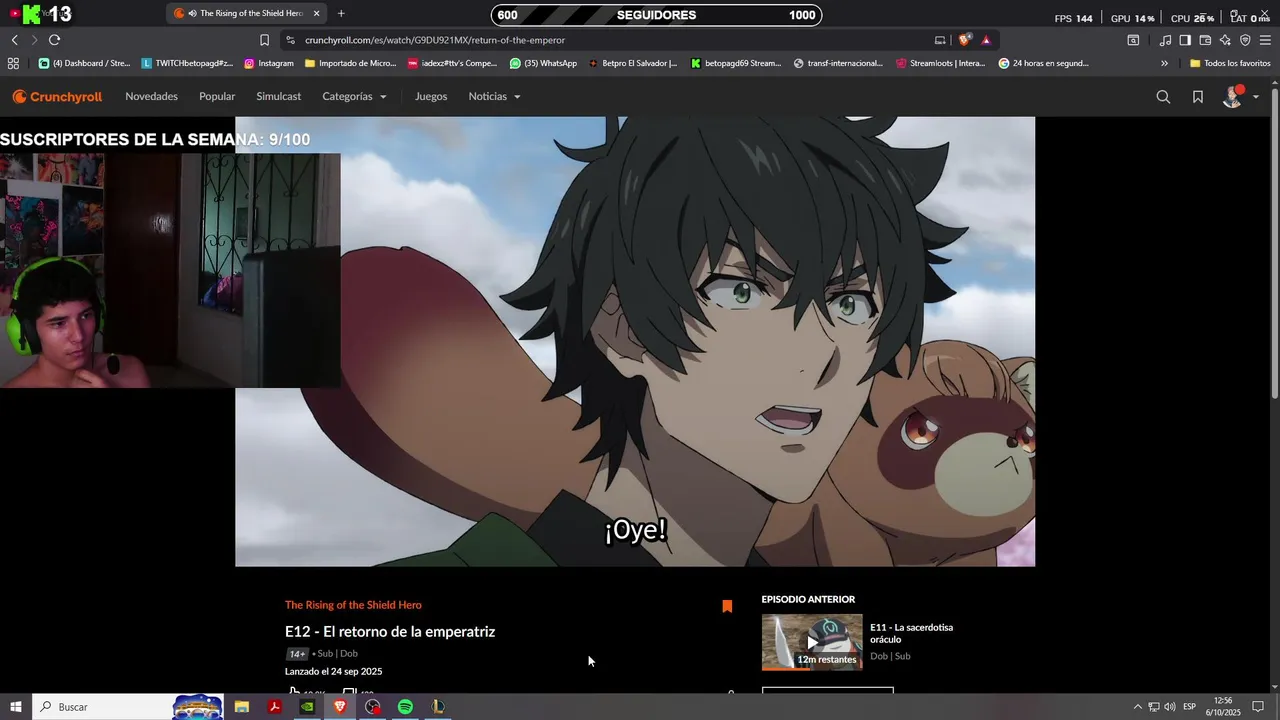This screenshot has height=720, width=1280.
Task: Switch to Brave browser in taskbar
Action: pyautogui.click(x=340, y=707)
